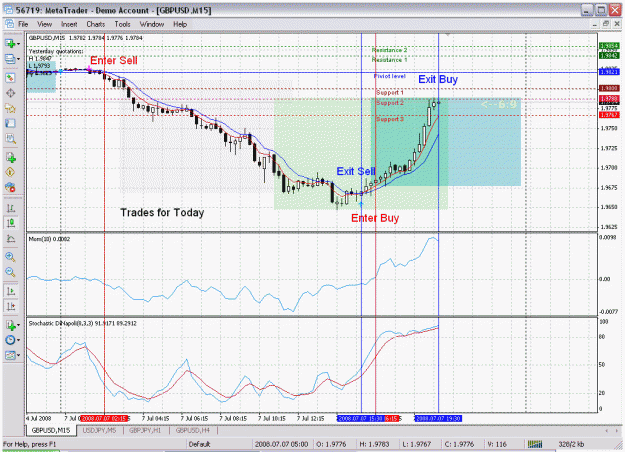Screen dimensions: 625x452
Task: Open the Tools menu
Action: tap(122, 24)
